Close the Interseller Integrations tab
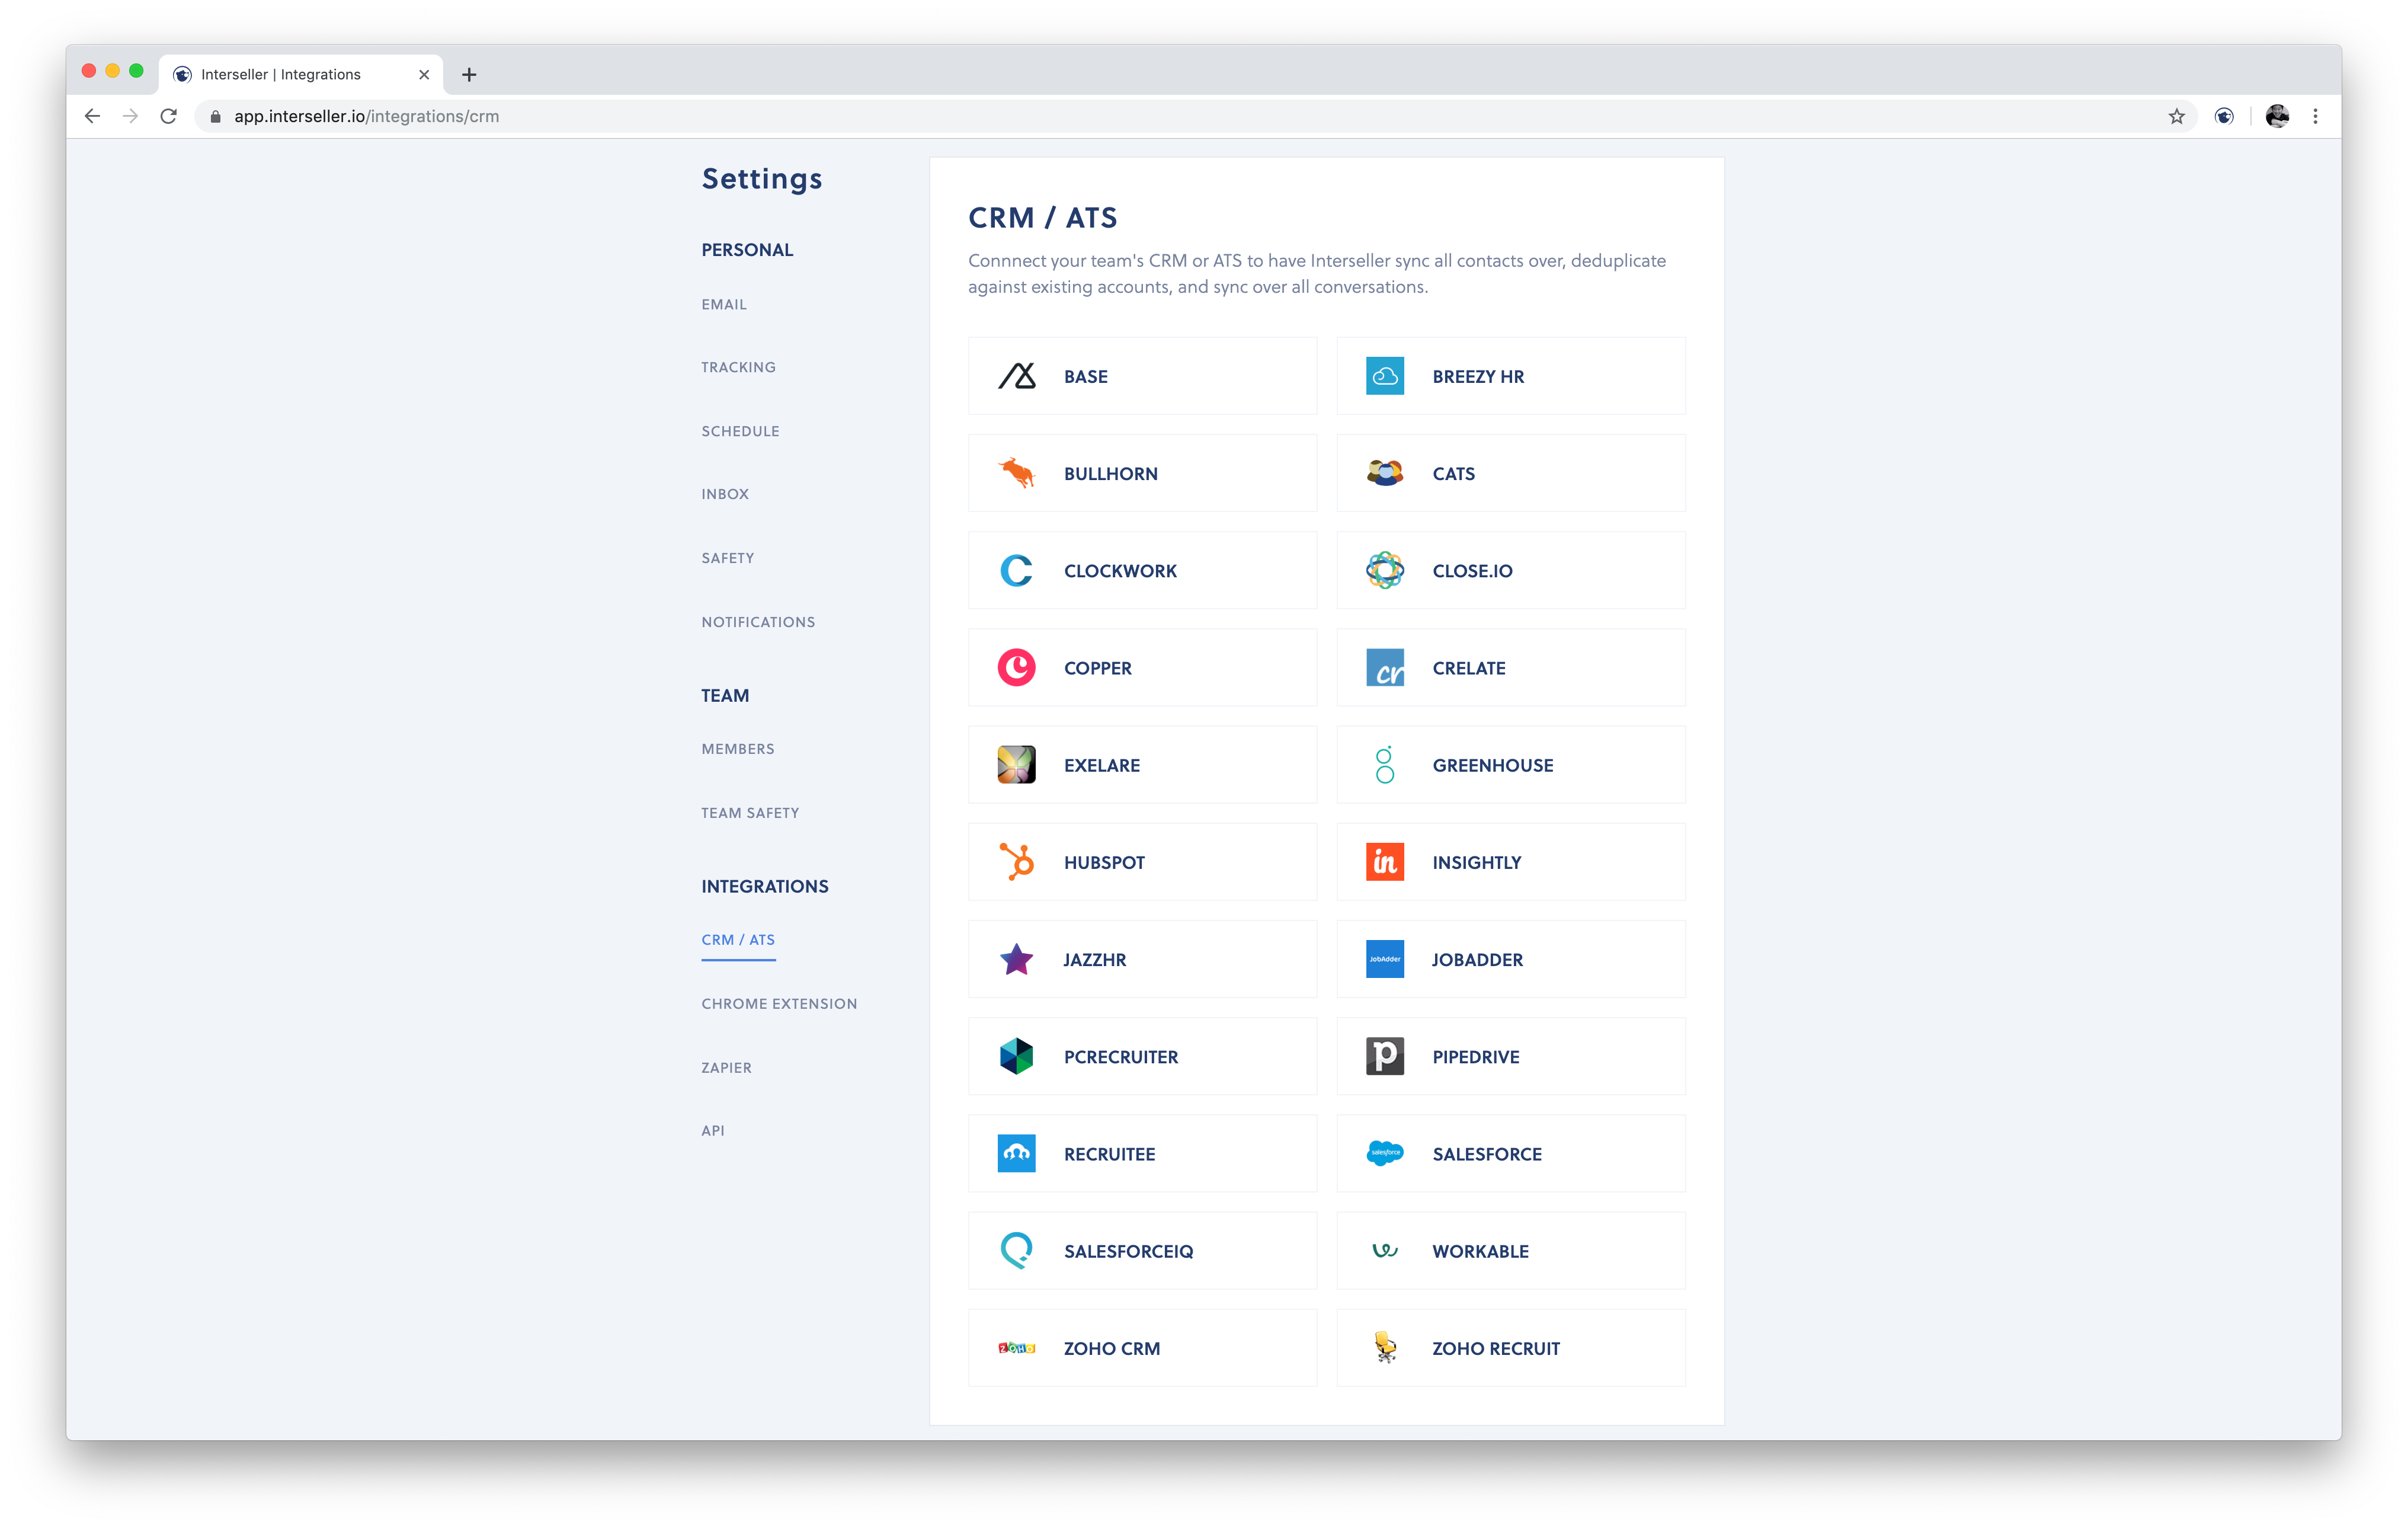Screen dimensions: 2408x1528 point(424,74)
